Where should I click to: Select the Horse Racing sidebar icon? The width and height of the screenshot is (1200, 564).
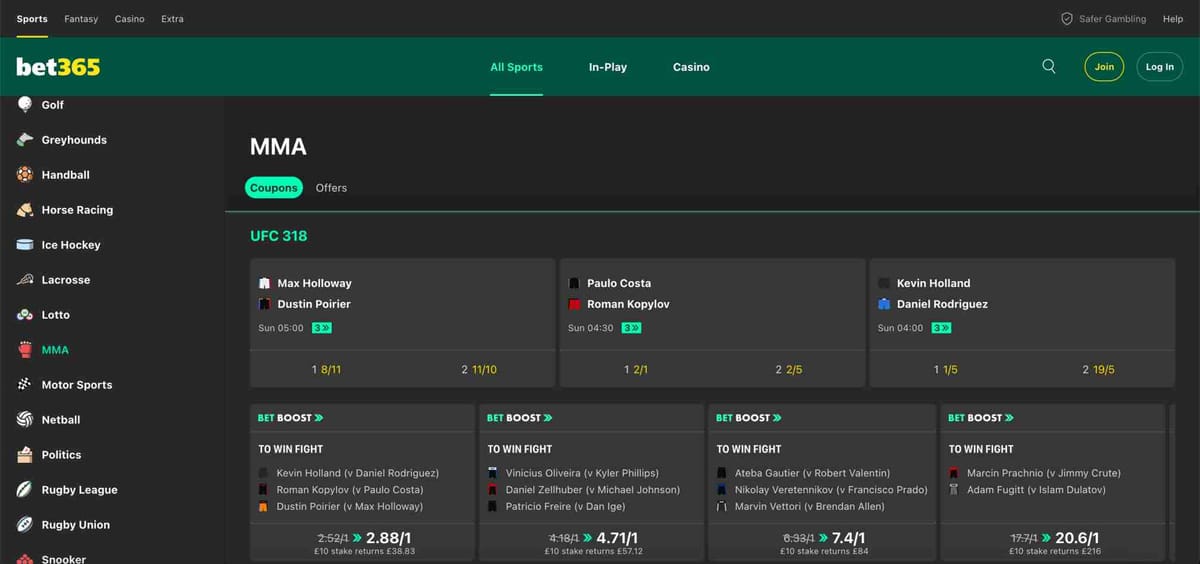point(25,210)
